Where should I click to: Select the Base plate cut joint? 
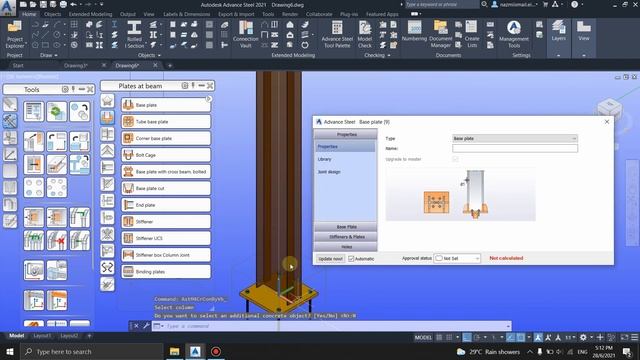[166, 188]
